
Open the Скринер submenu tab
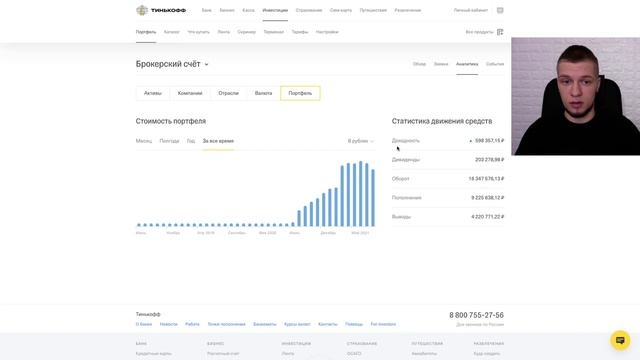pos(247,32)
